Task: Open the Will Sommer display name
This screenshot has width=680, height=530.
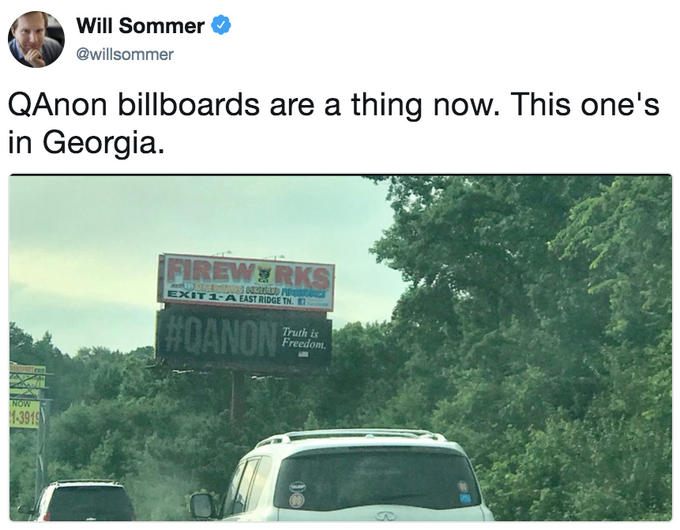Action: tap(141, 26)
